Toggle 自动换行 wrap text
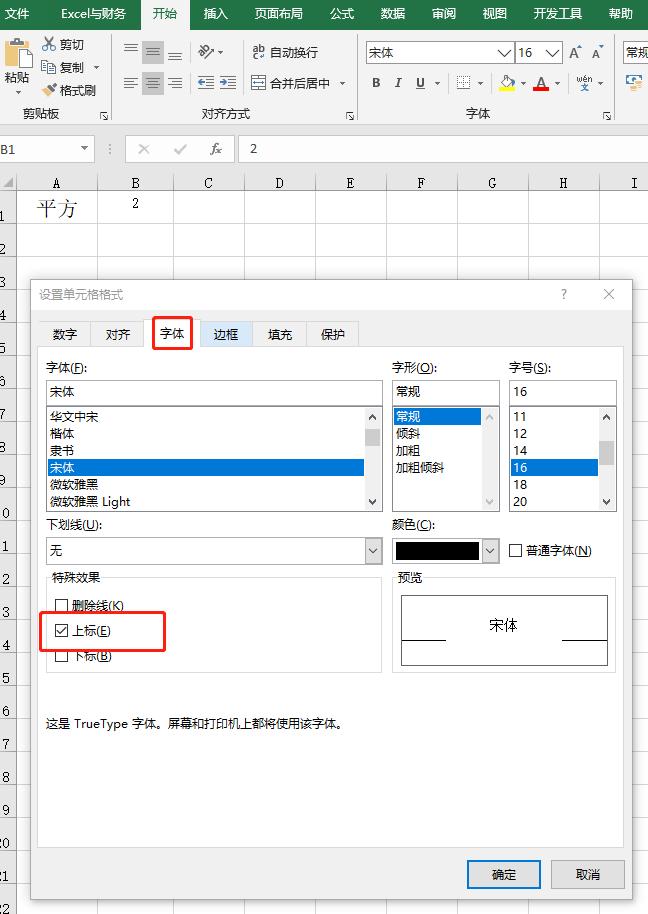The height and width of the screenshot is (914, 648). tap(285, 52)
